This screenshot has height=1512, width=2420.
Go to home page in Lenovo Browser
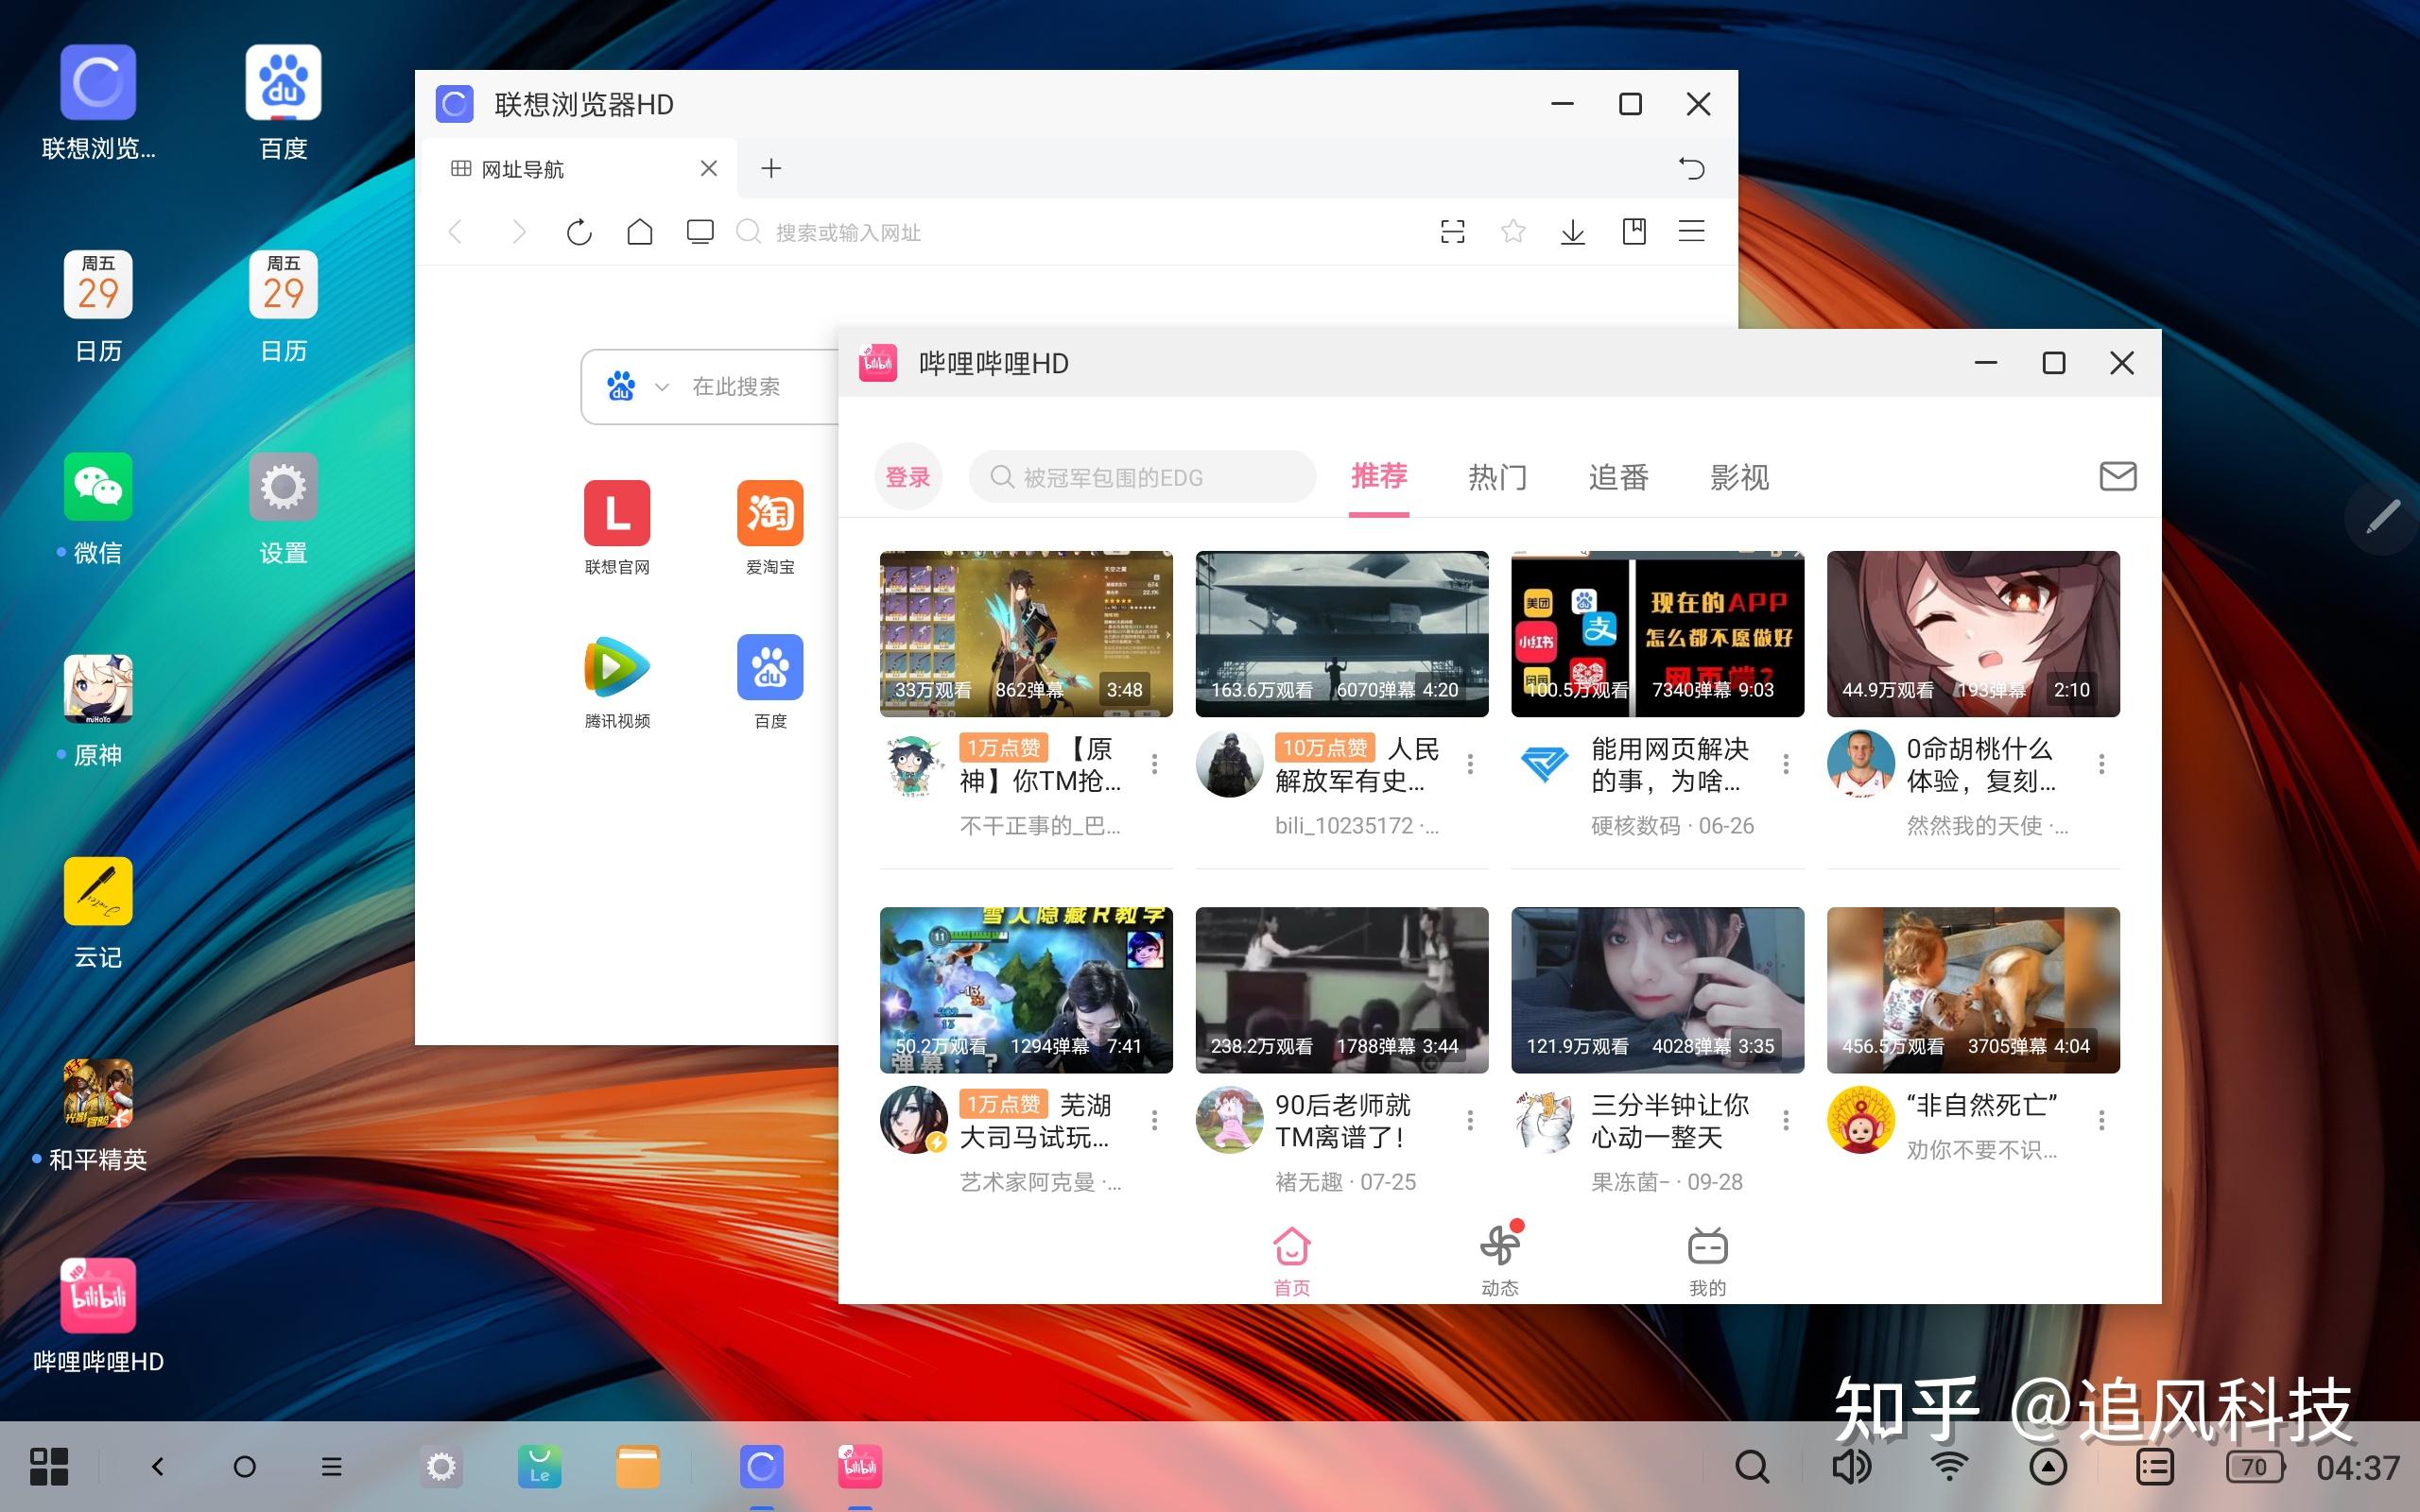[x=640, y=232]
